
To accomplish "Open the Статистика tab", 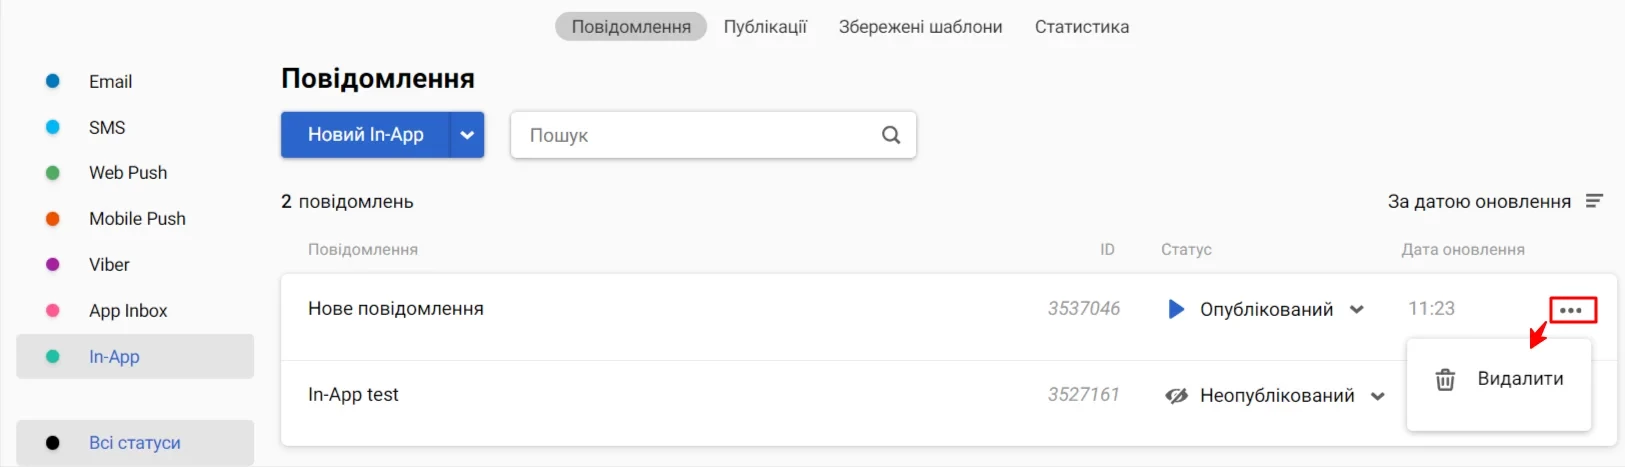I will click(x=1082, y=27).
